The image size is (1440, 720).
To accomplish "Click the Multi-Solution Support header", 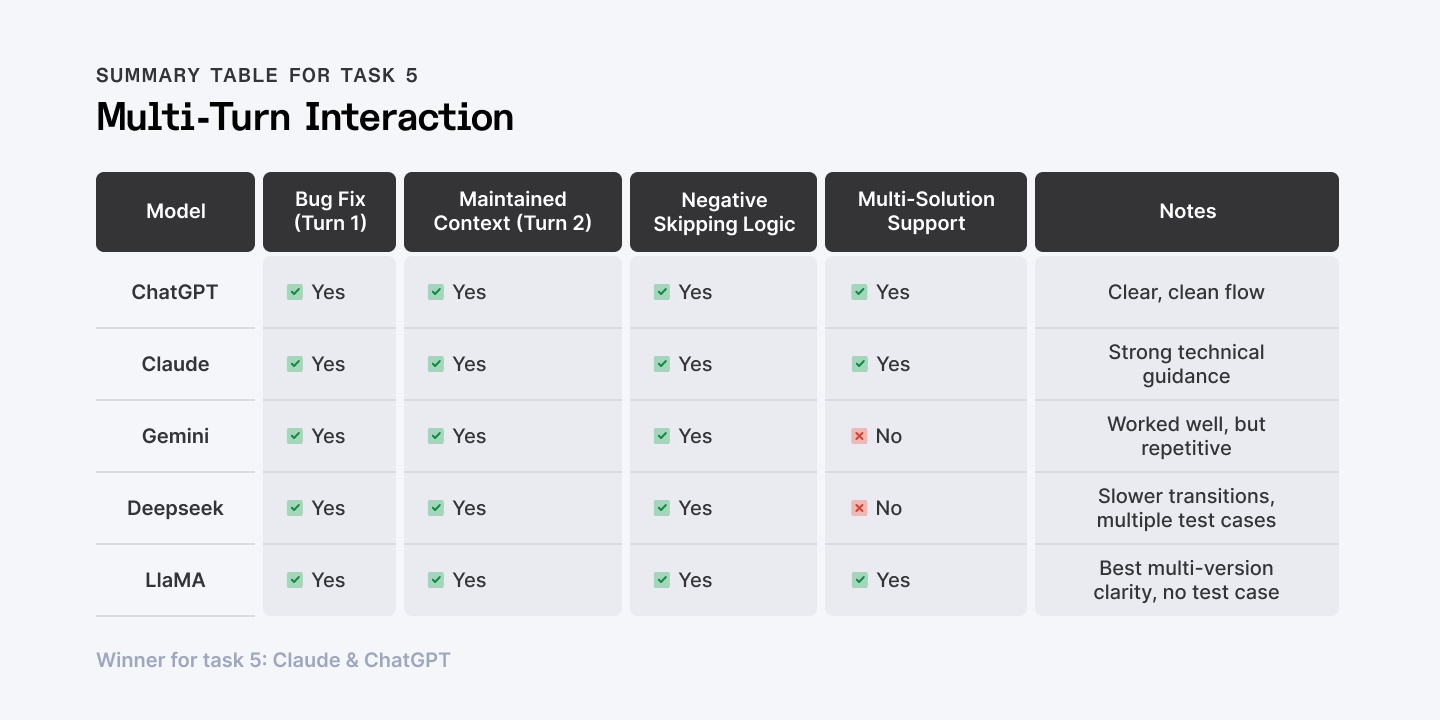I will click(926, 211).
